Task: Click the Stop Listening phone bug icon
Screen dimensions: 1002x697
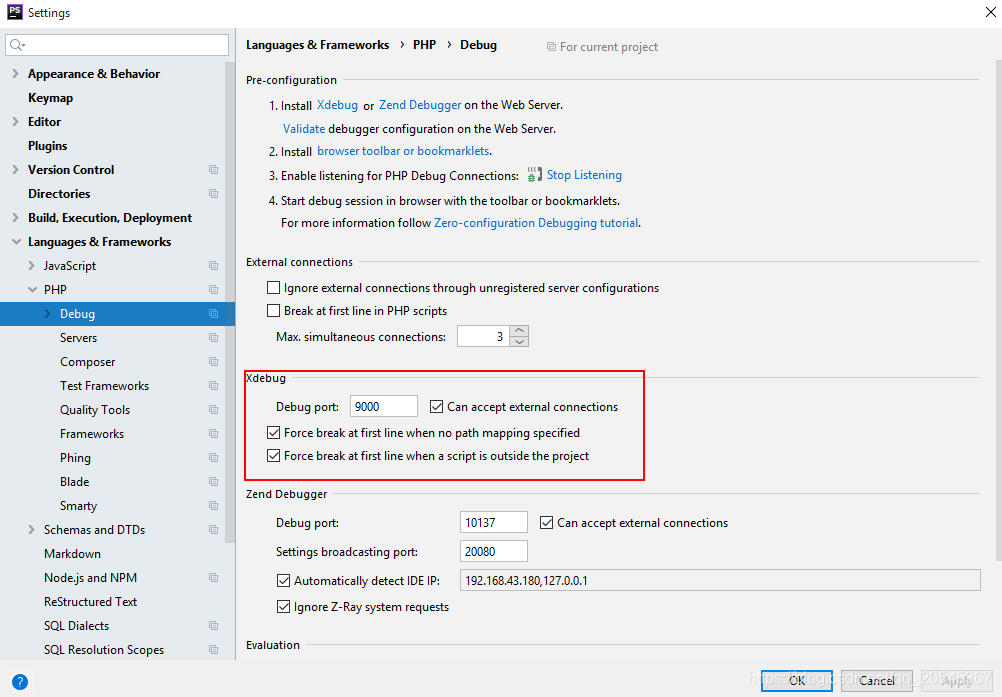Action: [534, 175]
